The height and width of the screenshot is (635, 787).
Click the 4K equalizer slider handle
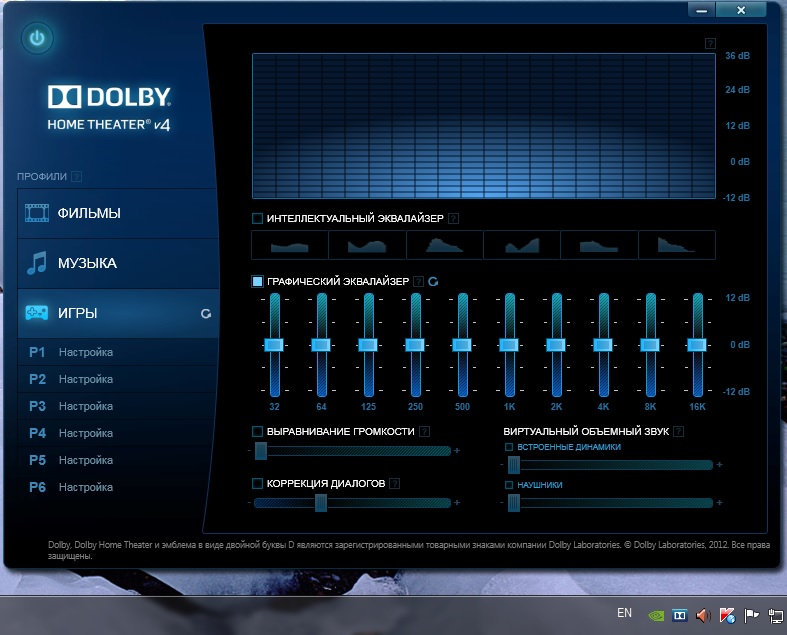(x=603, y=345)
